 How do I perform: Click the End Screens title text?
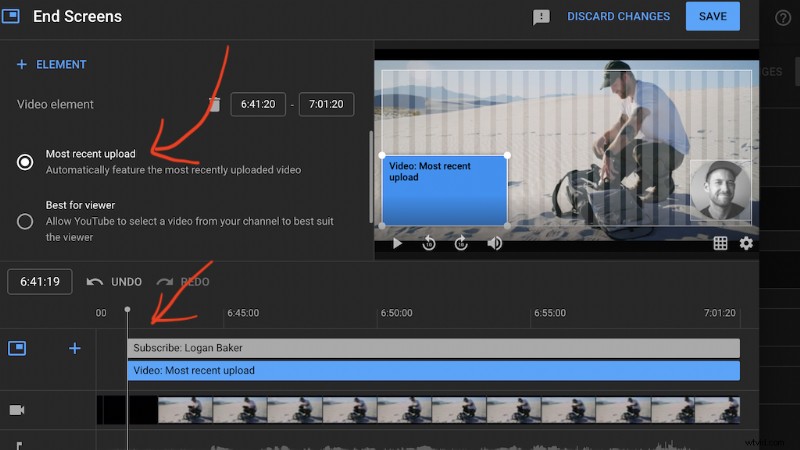click(78, 16)
